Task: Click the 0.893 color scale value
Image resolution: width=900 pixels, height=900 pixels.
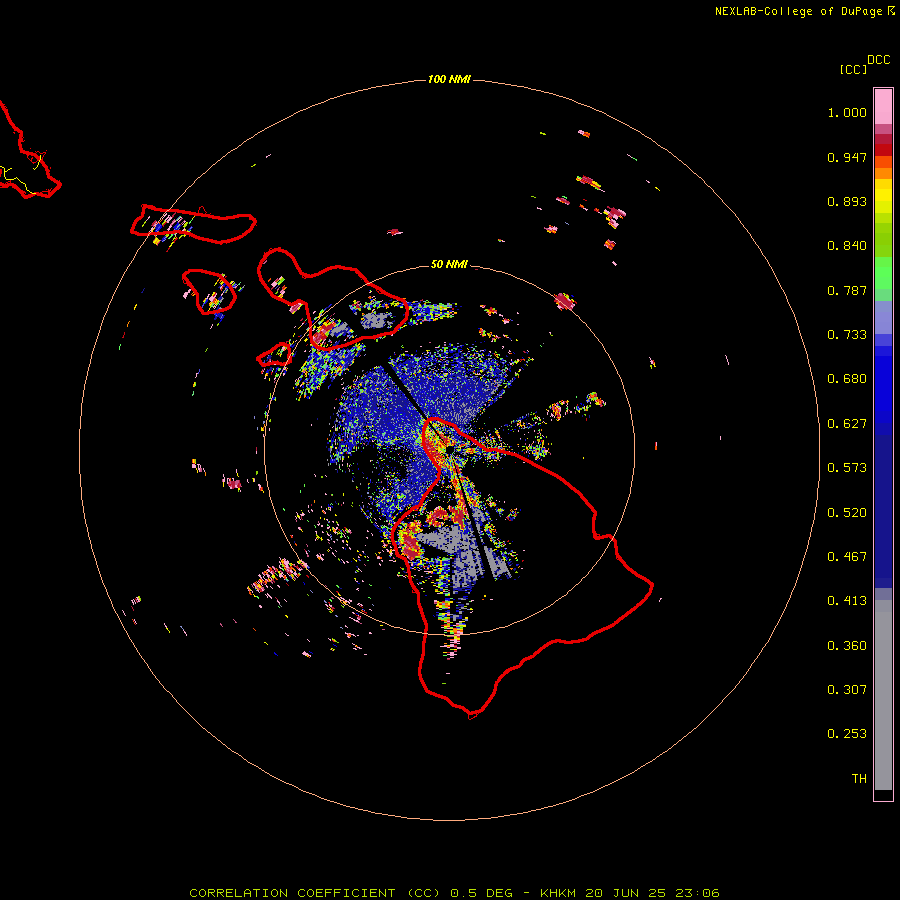Action: (x=847, y=201)
